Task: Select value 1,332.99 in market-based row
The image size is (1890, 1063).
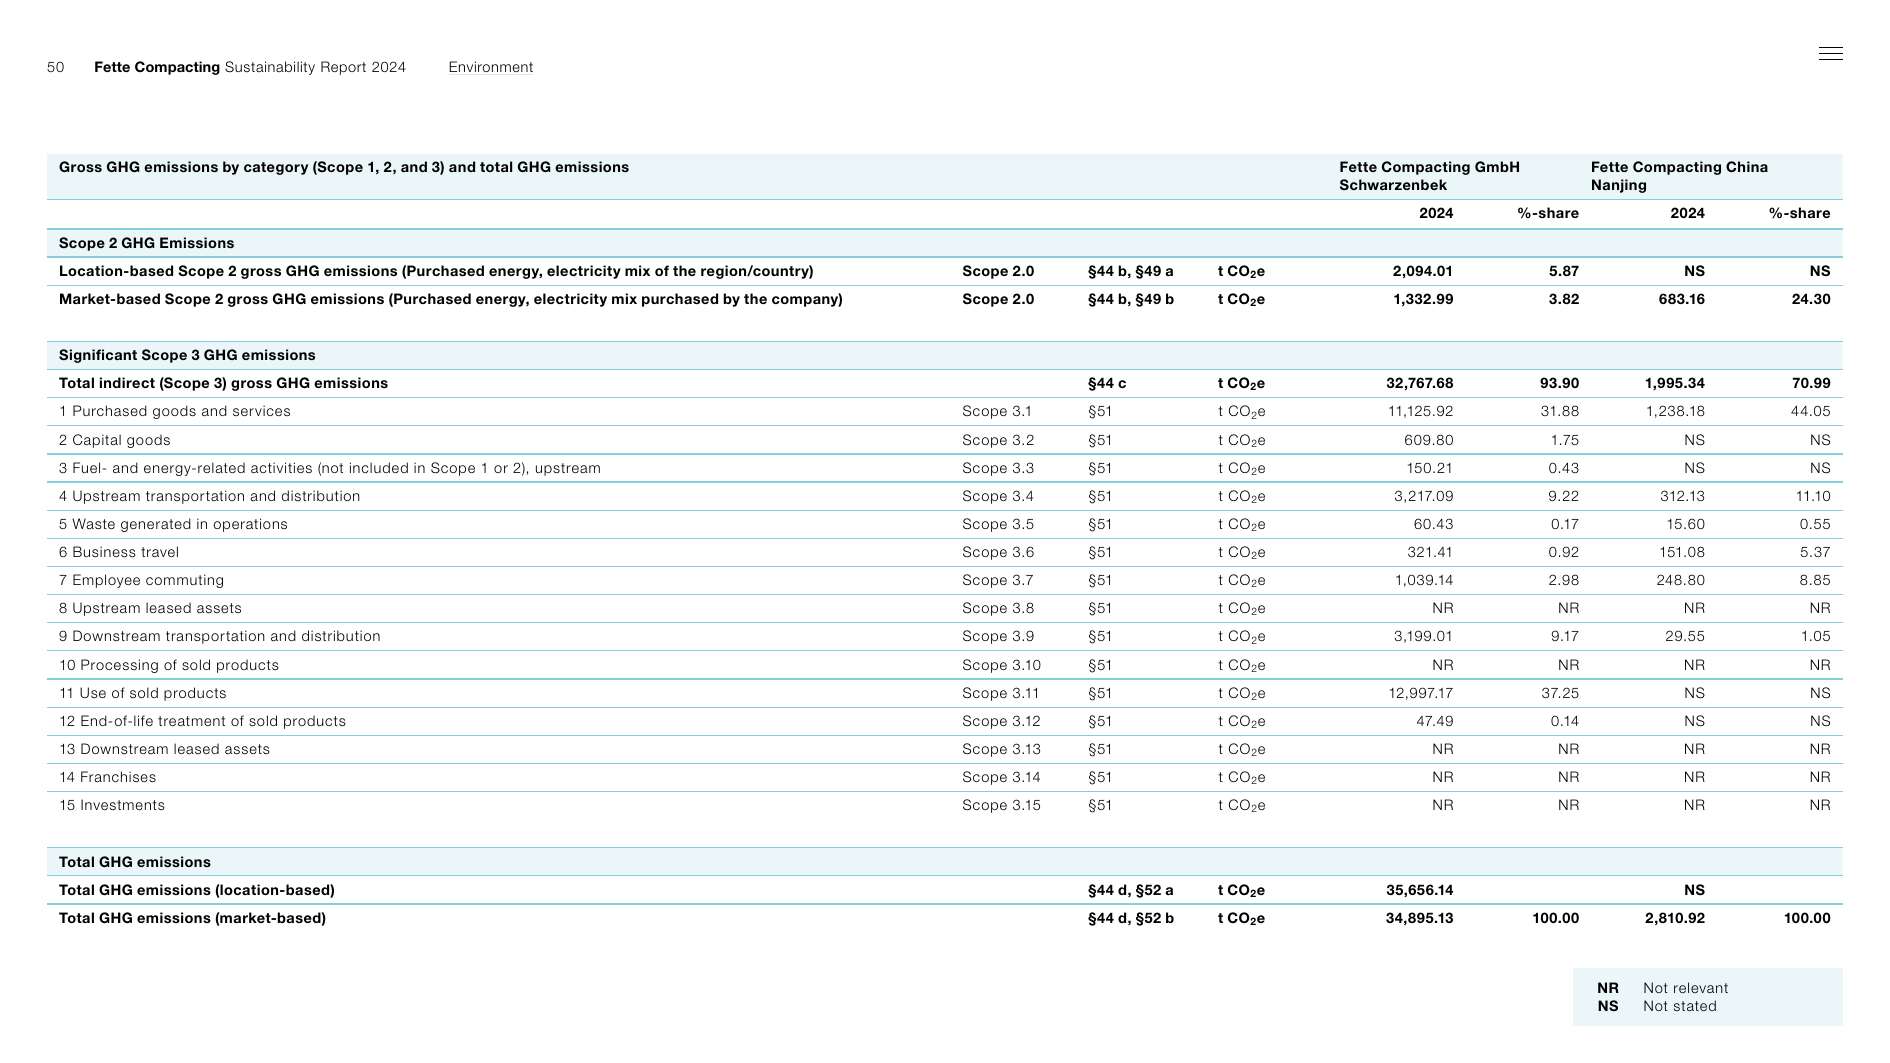Action: point(1423,299)
